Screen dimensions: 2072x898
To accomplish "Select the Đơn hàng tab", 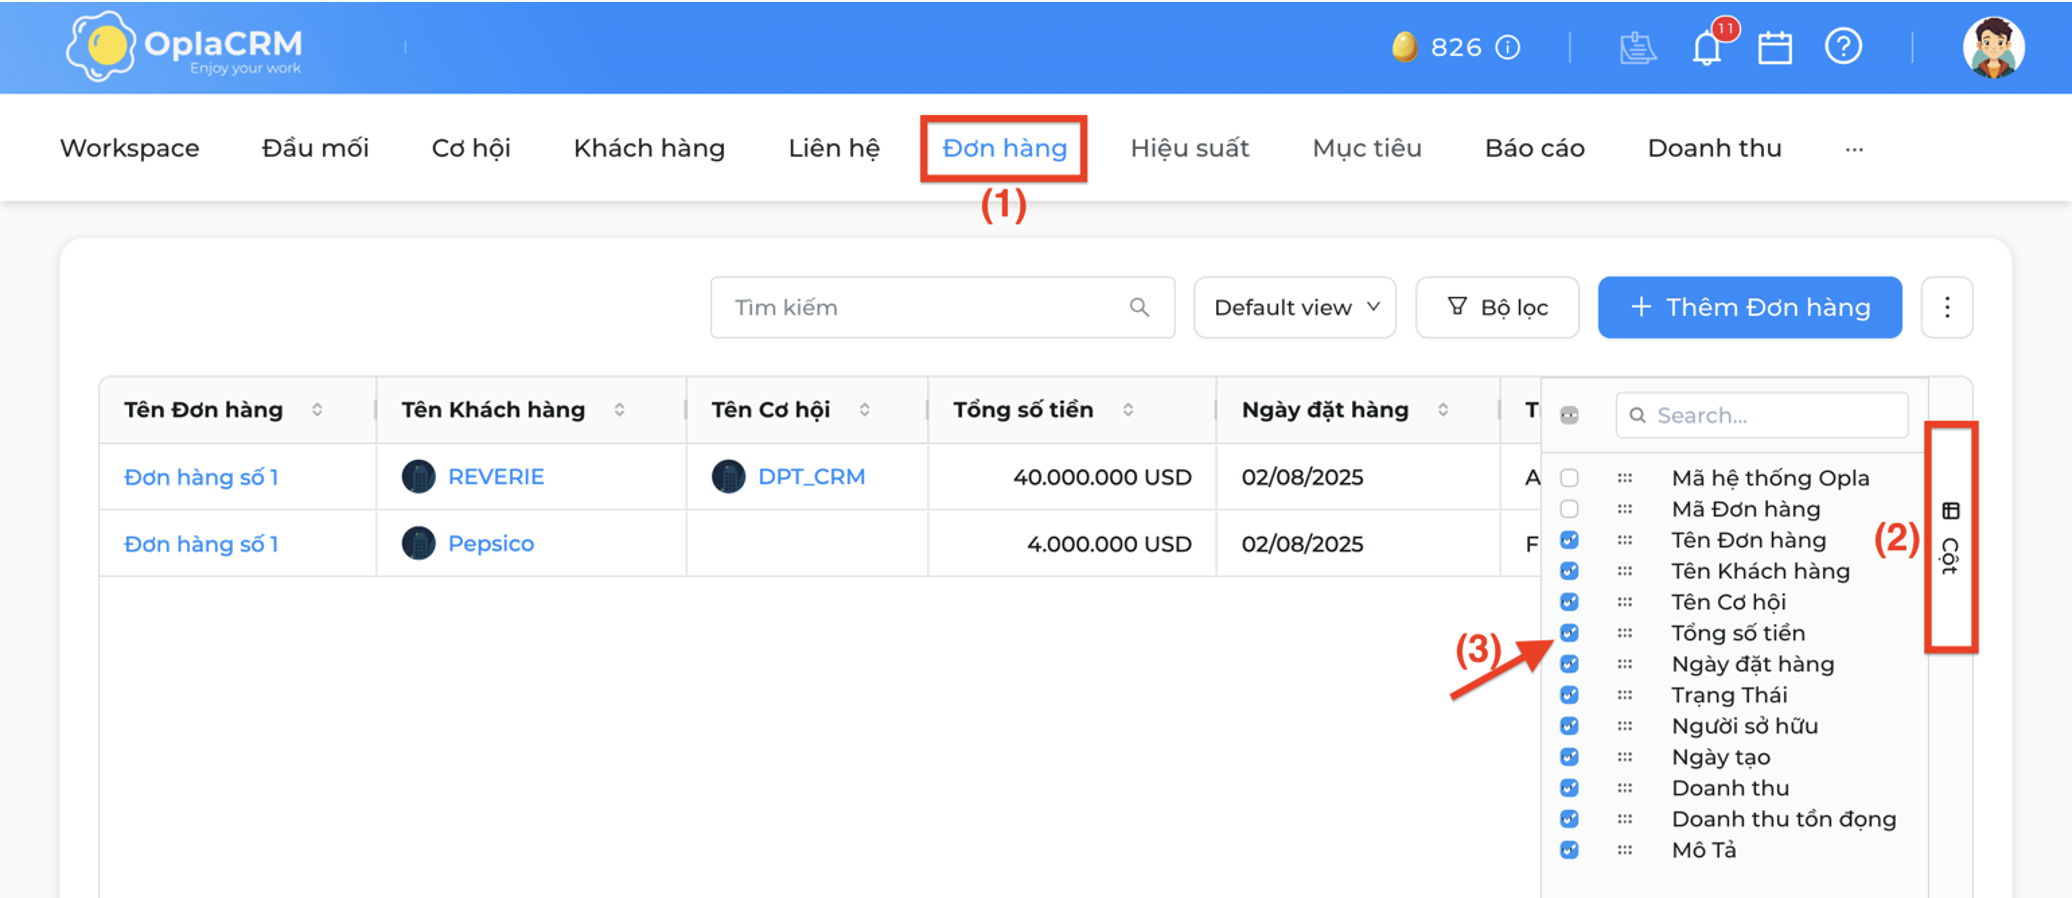I will click(1004, 148).
